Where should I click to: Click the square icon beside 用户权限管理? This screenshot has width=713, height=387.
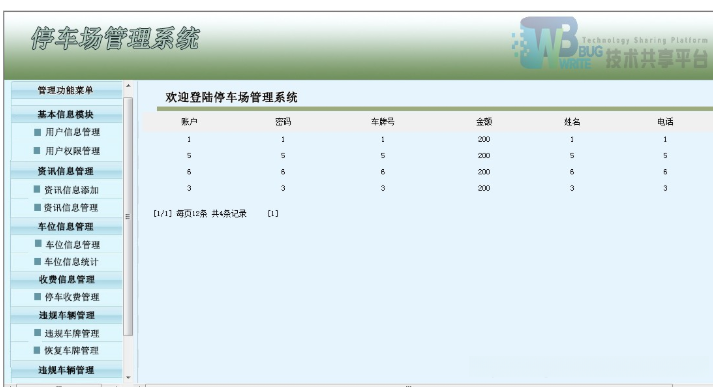point(37,151)
